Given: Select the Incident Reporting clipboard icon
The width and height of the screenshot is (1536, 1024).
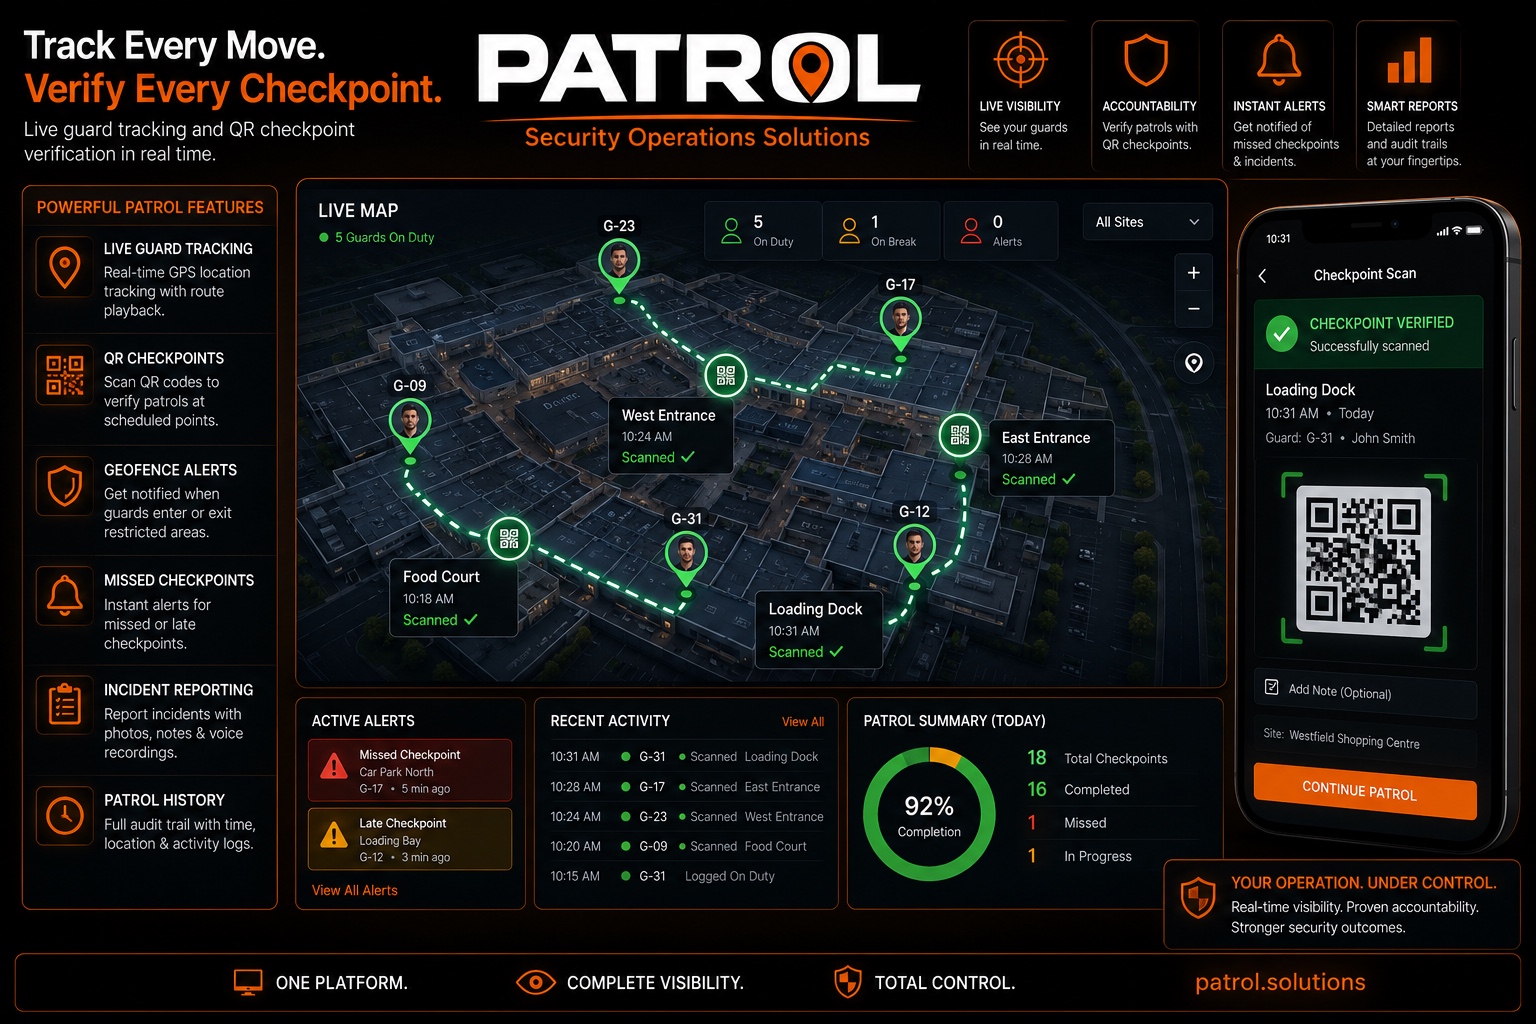Looking at the screenshot, I should pos(65,706).
